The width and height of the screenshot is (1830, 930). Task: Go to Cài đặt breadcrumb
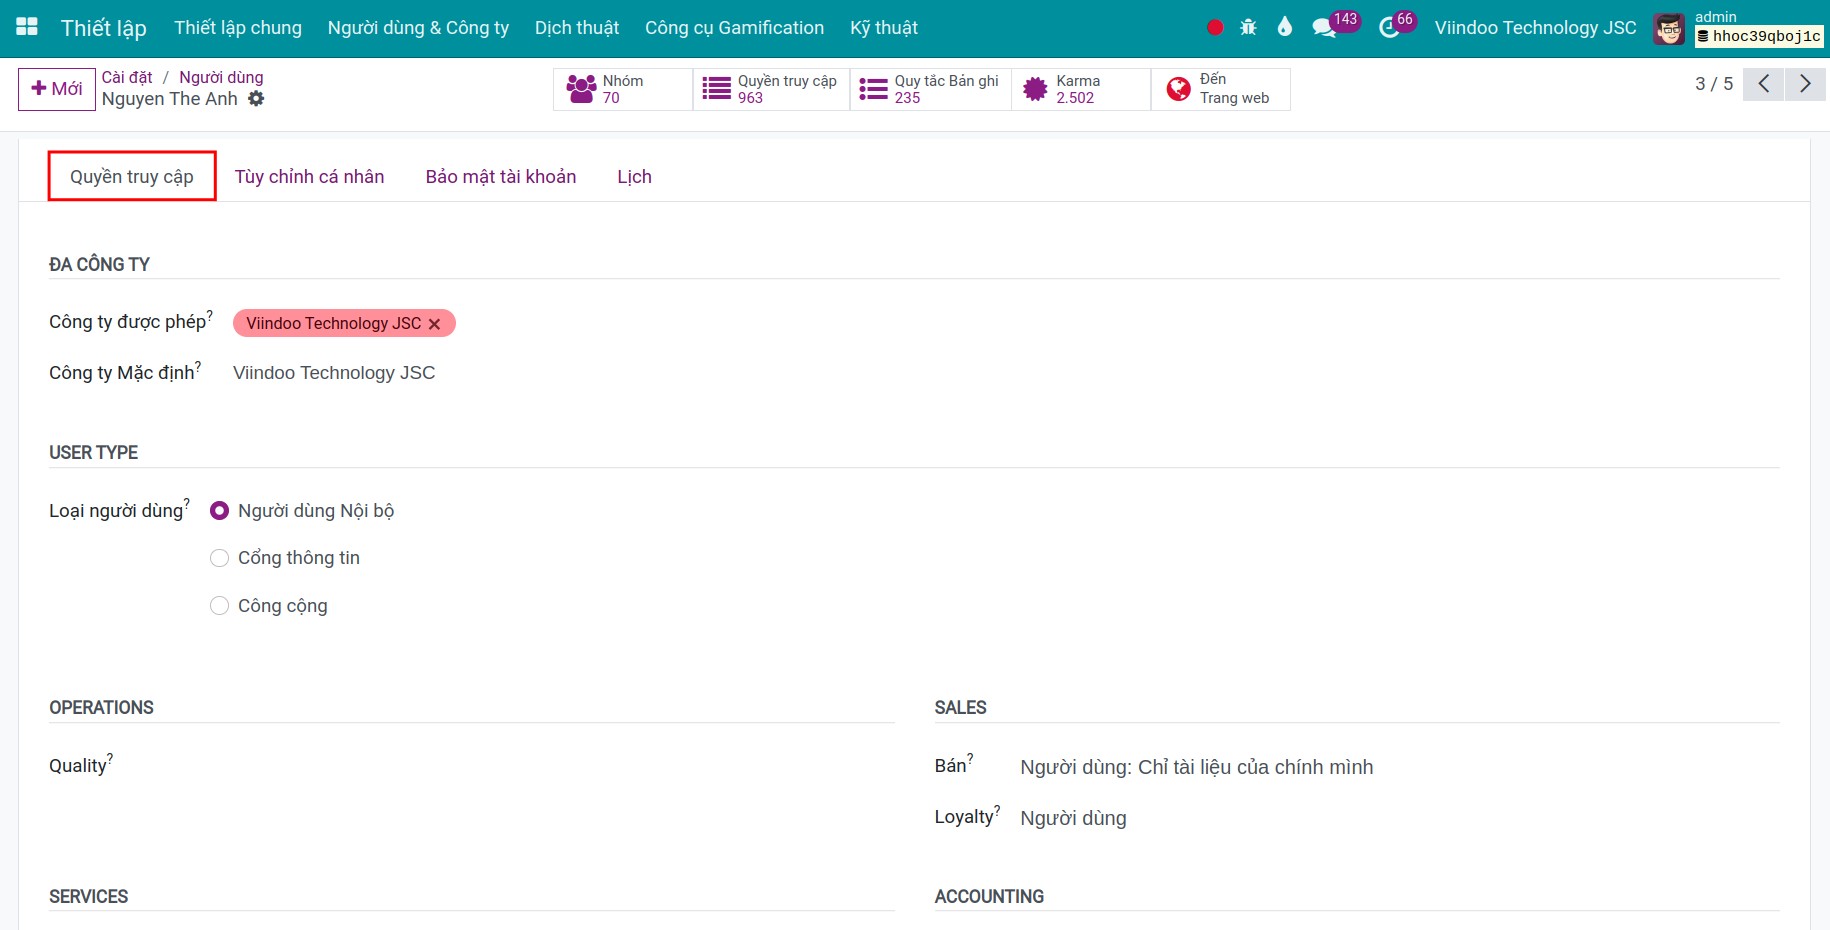127,77
